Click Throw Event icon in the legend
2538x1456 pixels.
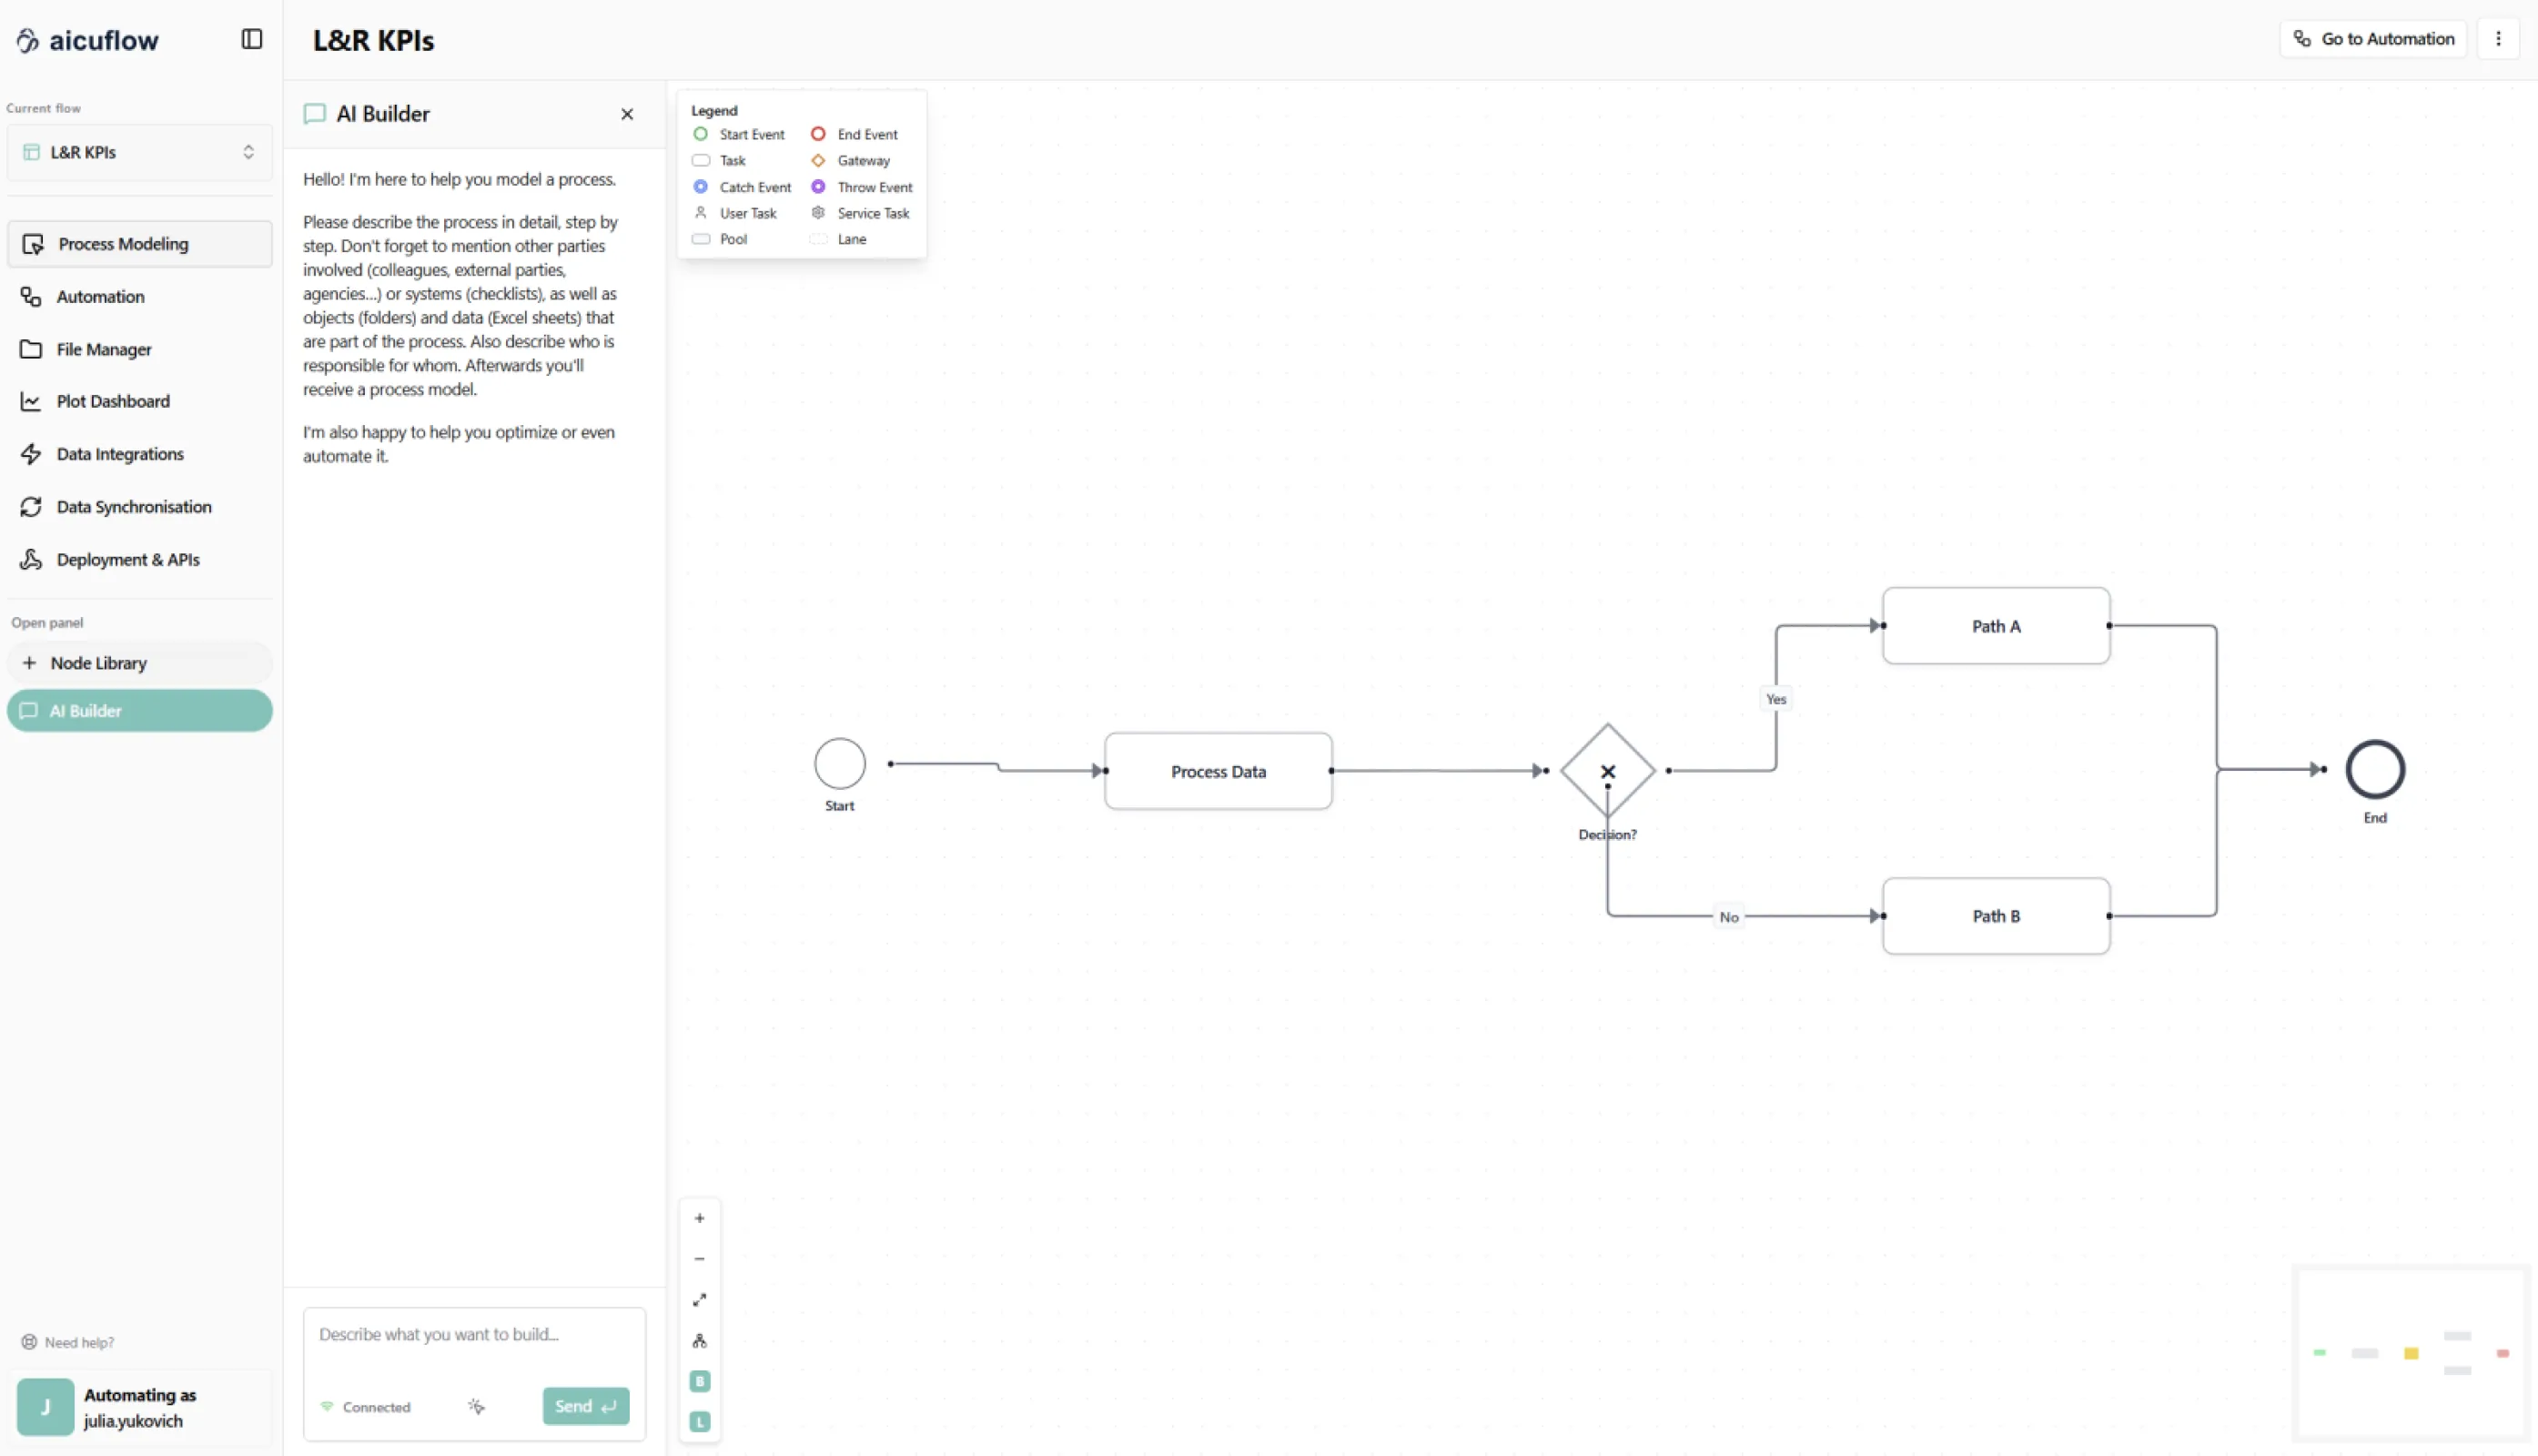pyautogui.click(x=818, y=187)
